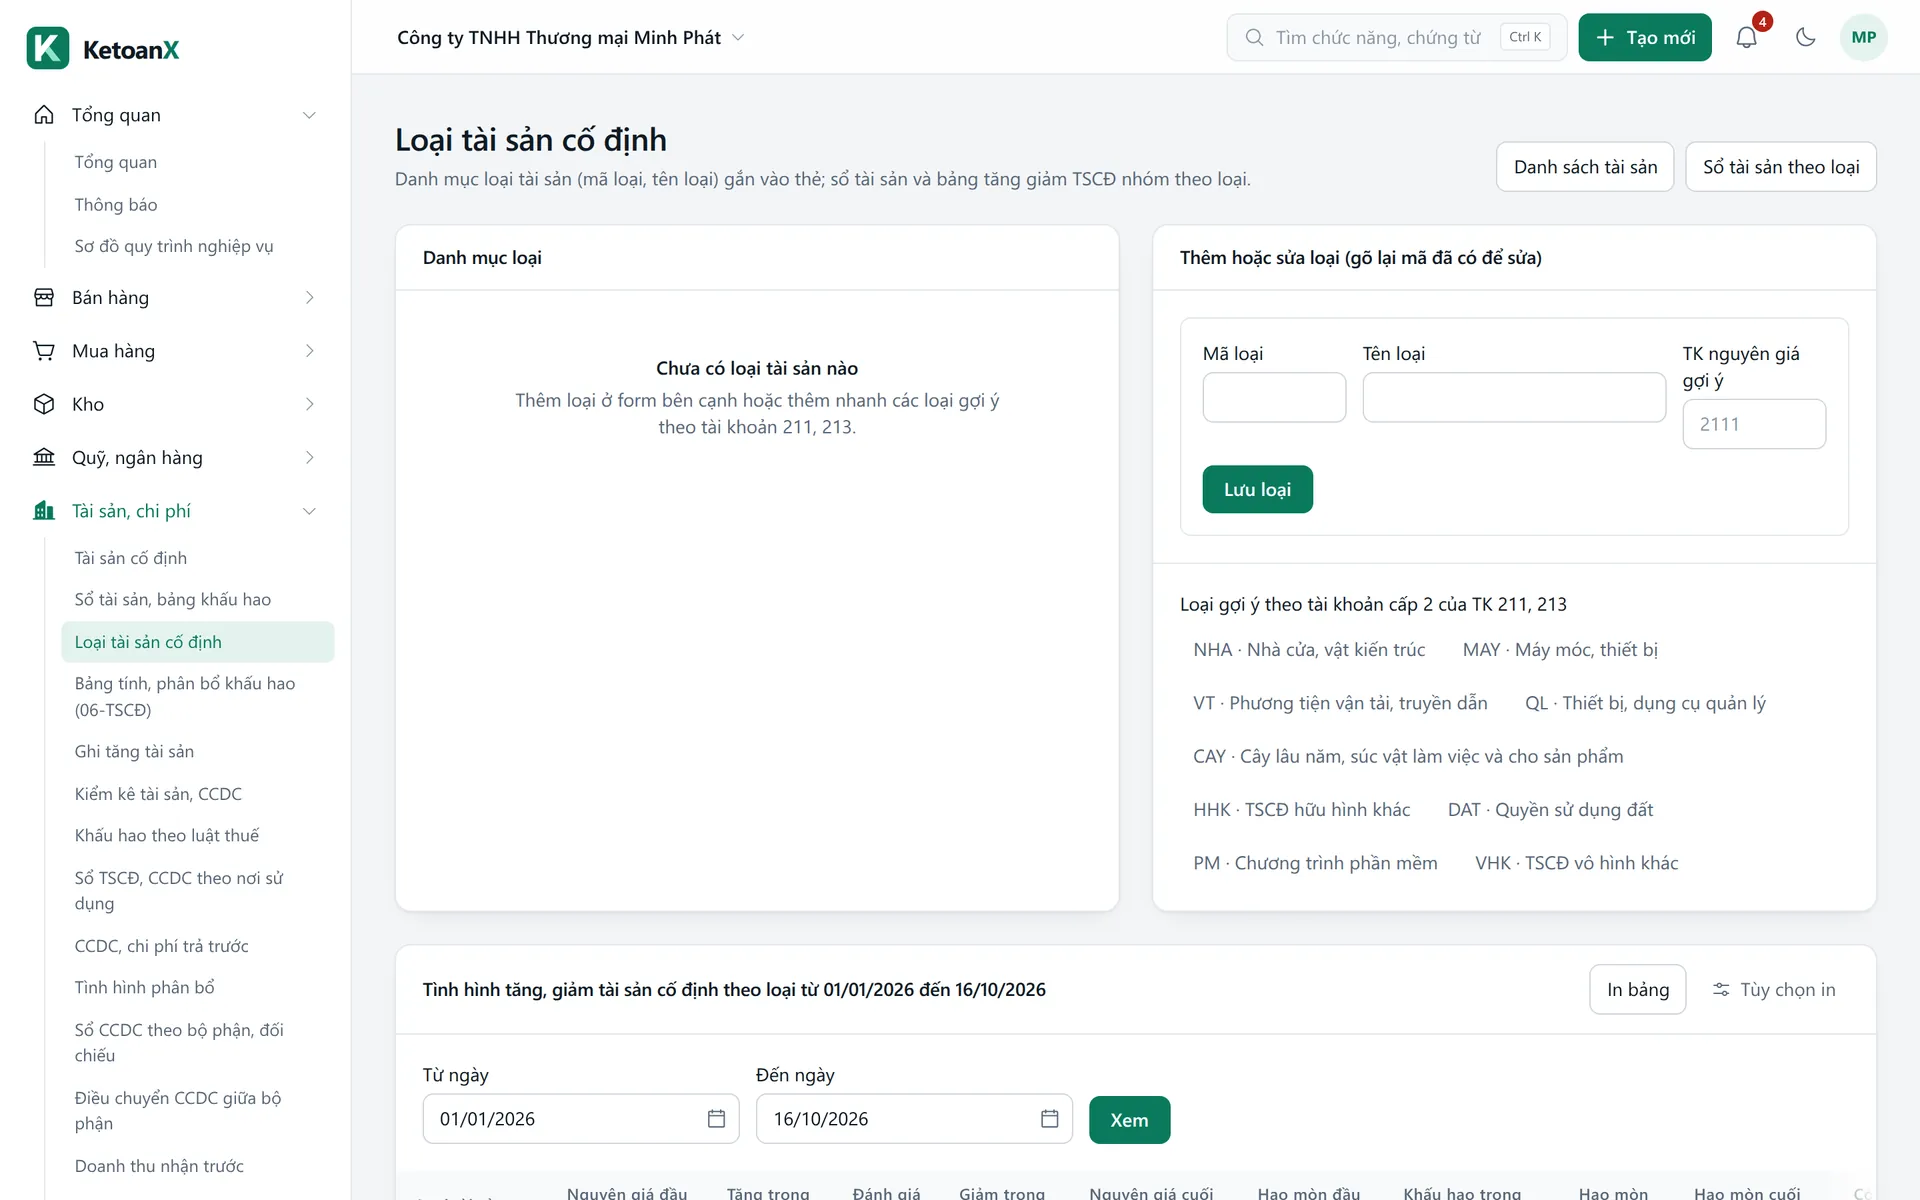The width and height of the screenshot is (1920, 1200).
Task: Expand the Bán hàng menu chevron
Action: tap(309, 298)
